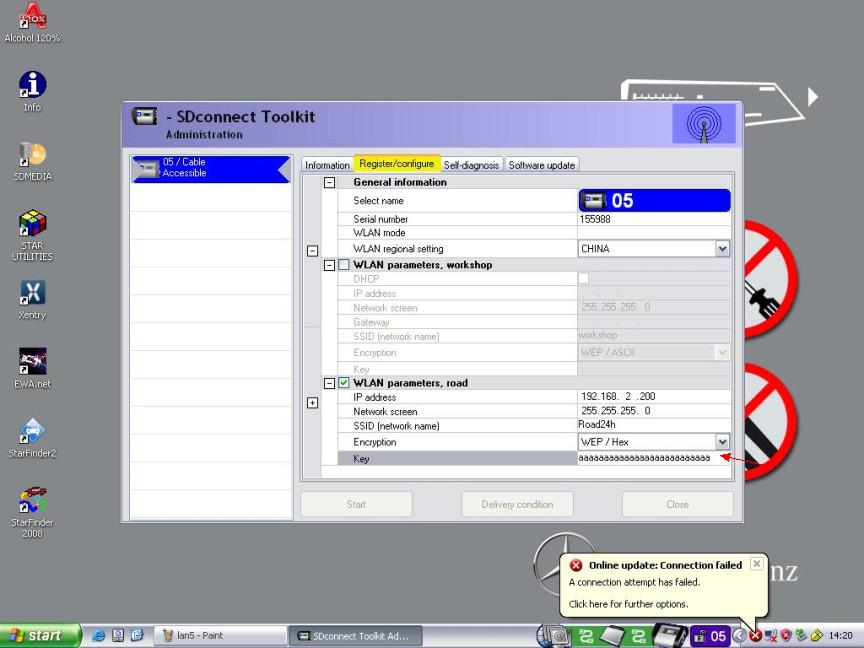
Task: Switch to the Information tab
Action: pyautogui.click(x=327, y=165)
